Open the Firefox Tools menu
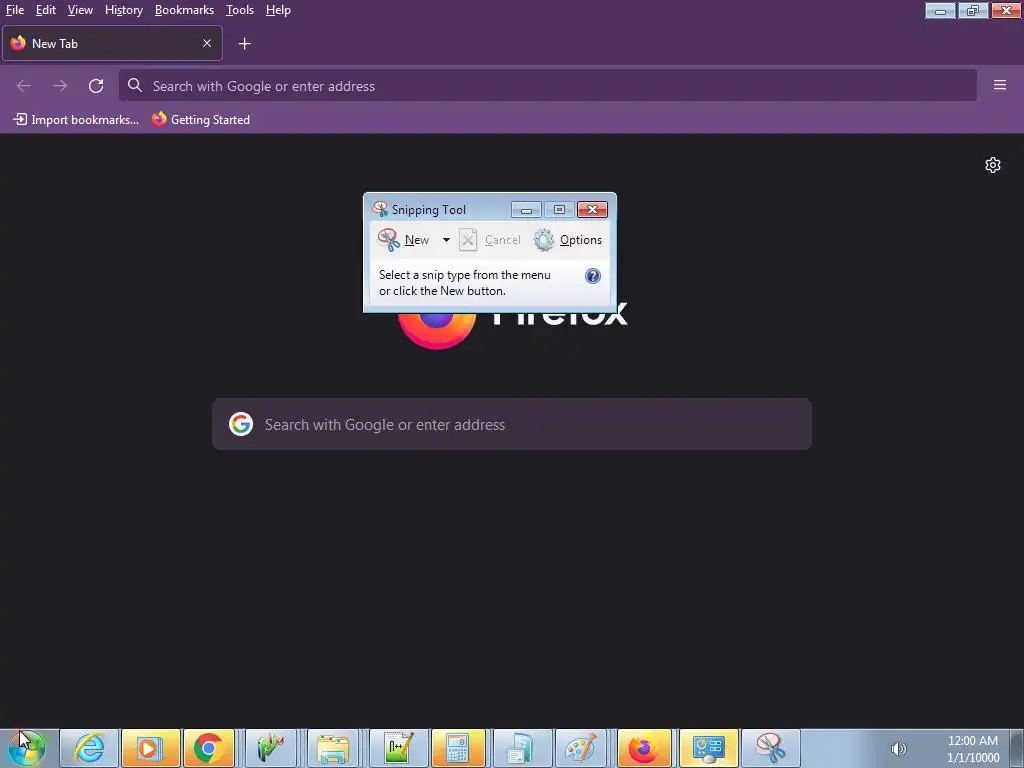 pos(240,10)
